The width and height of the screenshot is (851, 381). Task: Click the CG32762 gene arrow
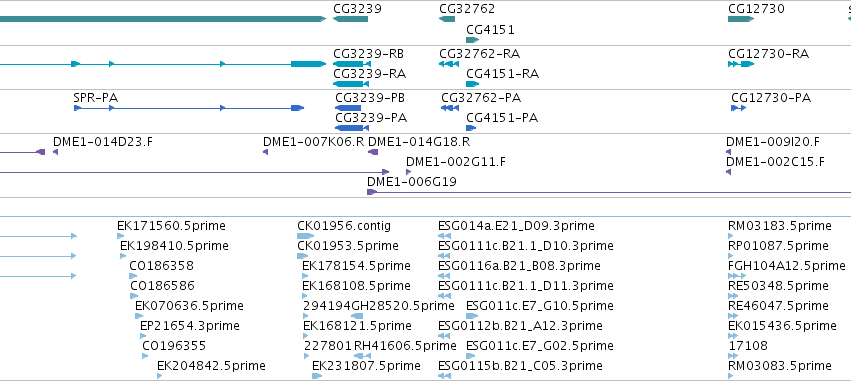coord(447,19)
